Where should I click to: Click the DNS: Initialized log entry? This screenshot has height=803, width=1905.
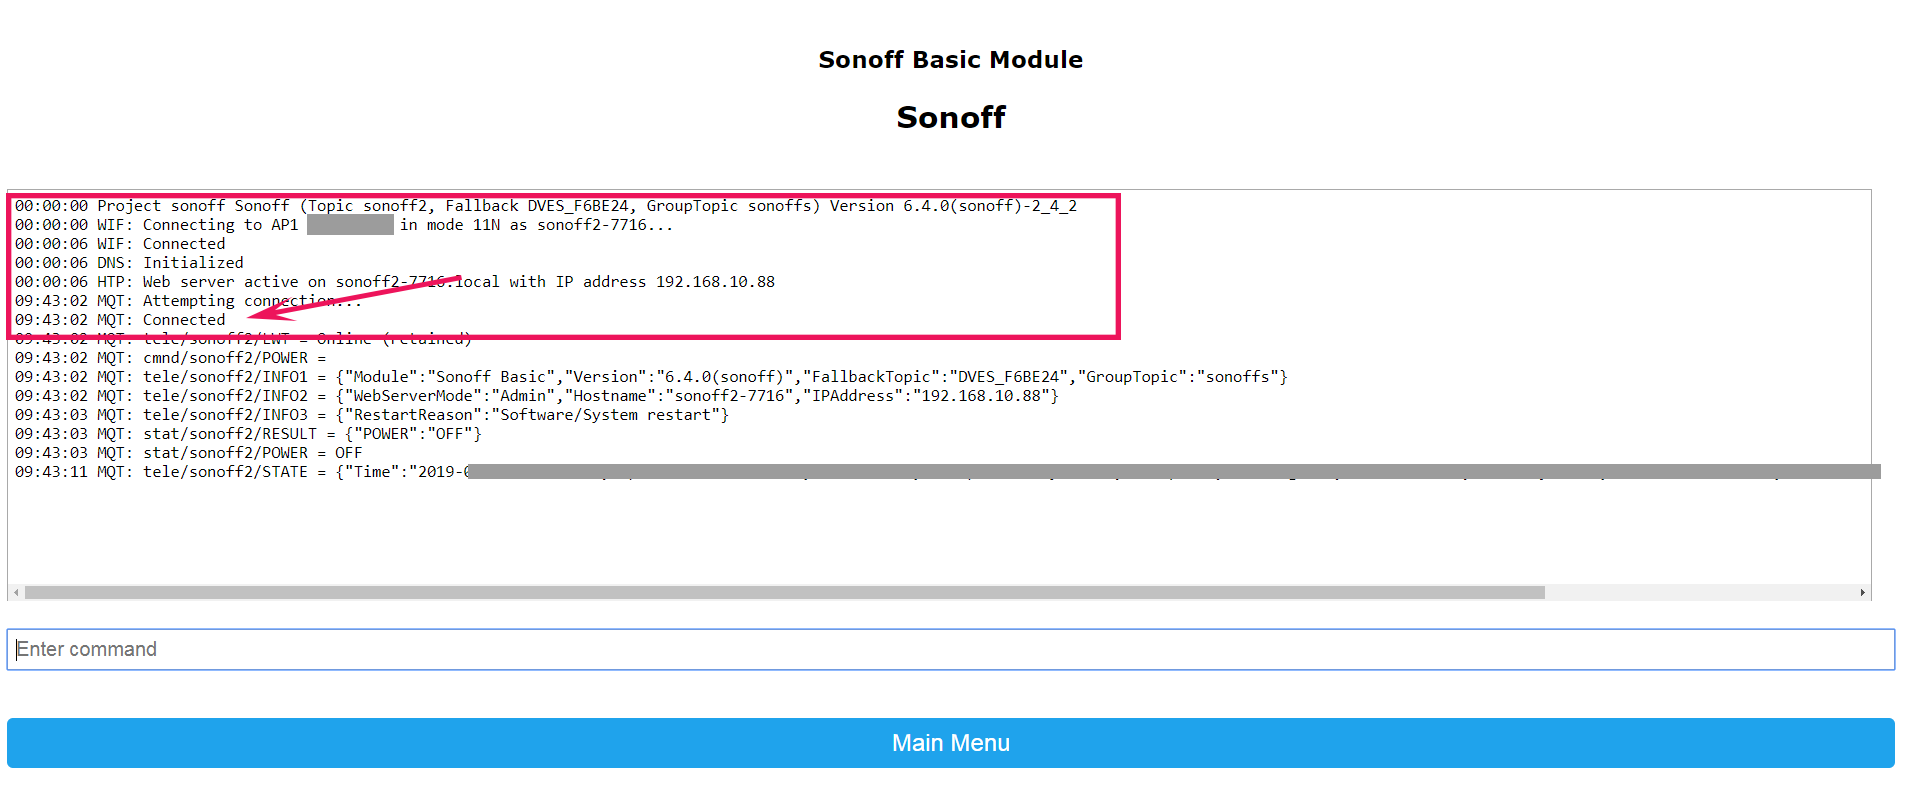129,263
